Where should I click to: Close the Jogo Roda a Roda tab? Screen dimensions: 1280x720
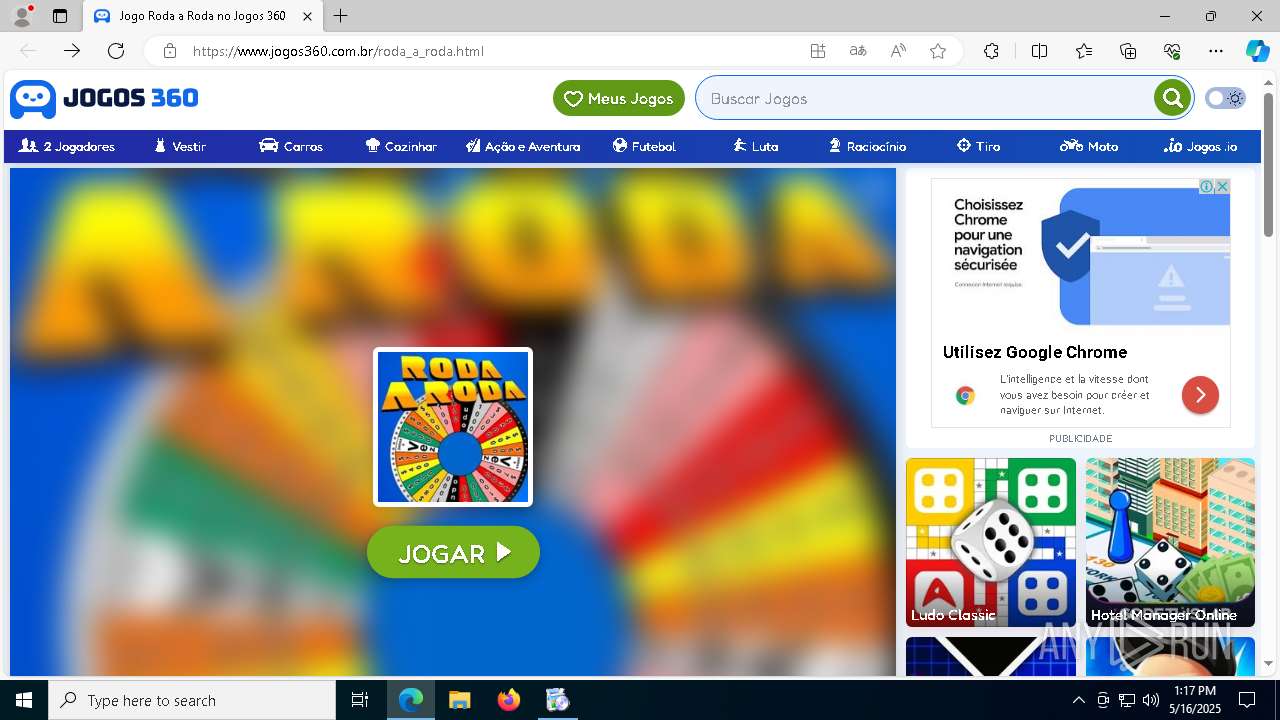coord(308,16)
